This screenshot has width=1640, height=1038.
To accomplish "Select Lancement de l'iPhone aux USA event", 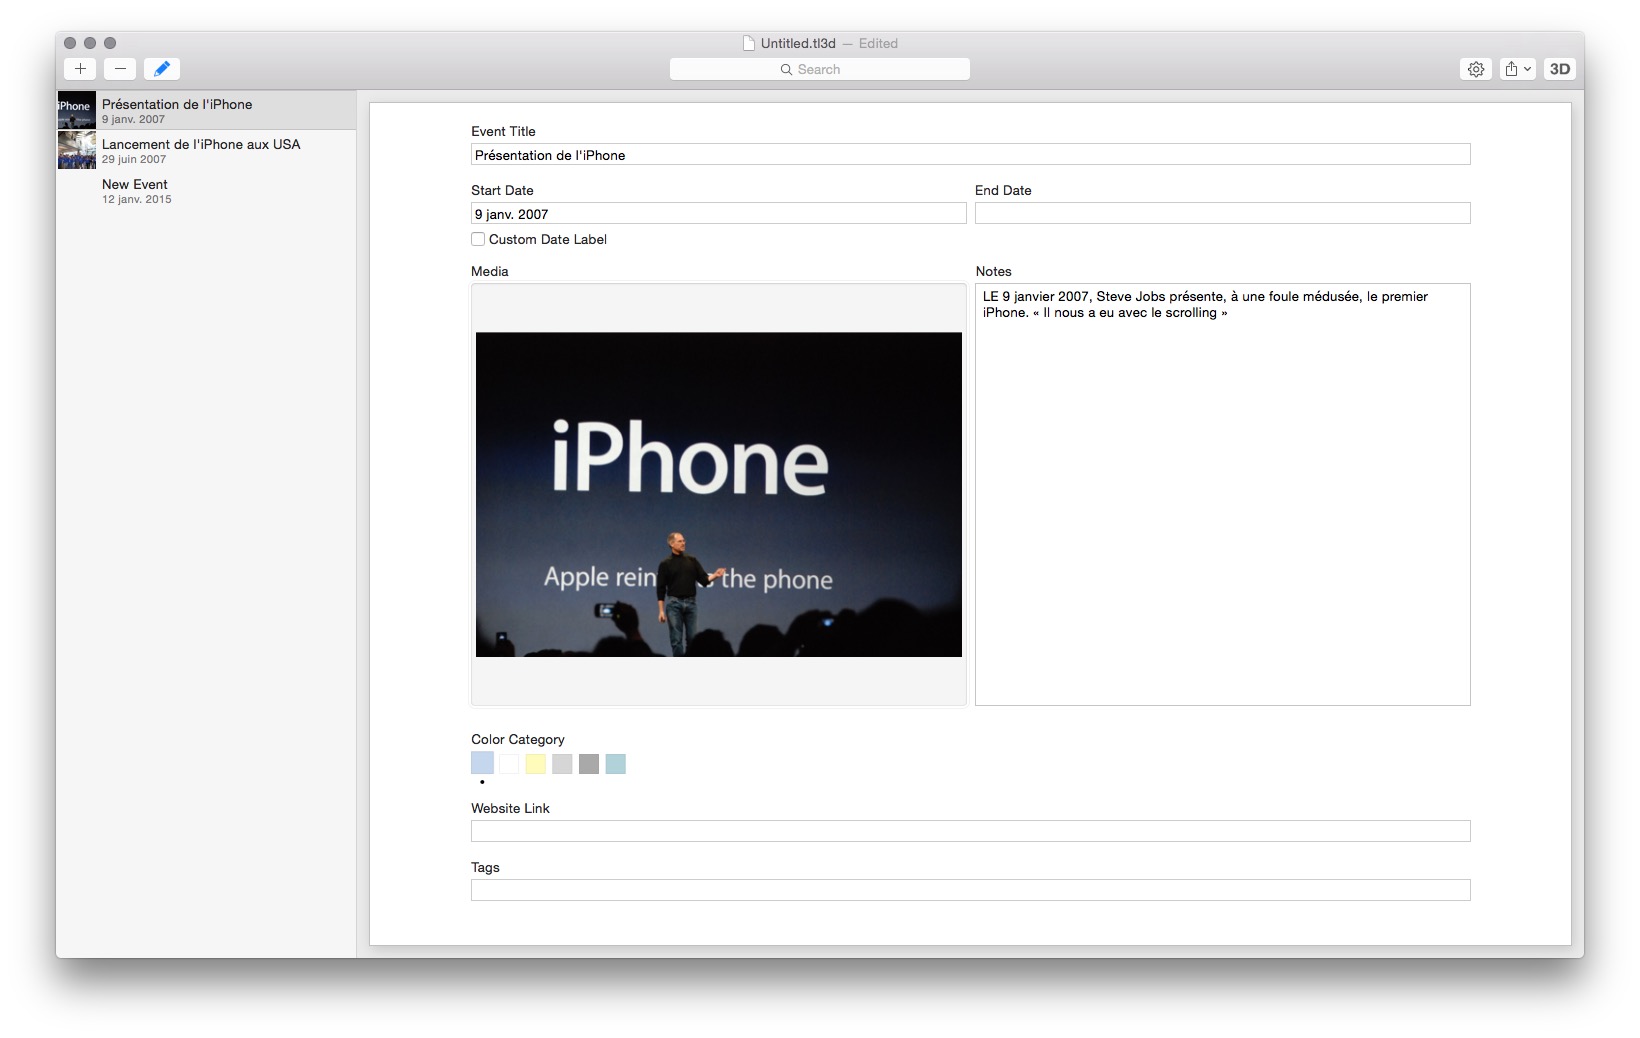I will pyautogui.click(x=206, y=150).
